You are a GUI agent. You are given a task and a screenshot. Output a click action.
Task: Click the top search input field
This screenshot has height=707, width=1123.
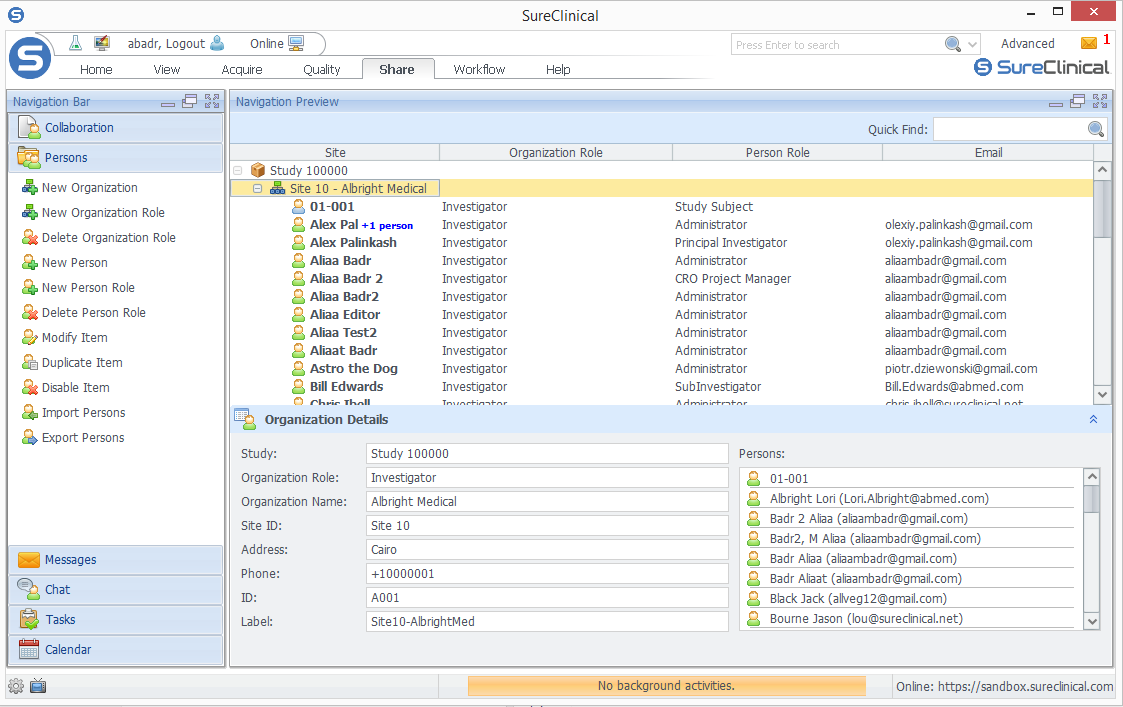tap(837, 44)
